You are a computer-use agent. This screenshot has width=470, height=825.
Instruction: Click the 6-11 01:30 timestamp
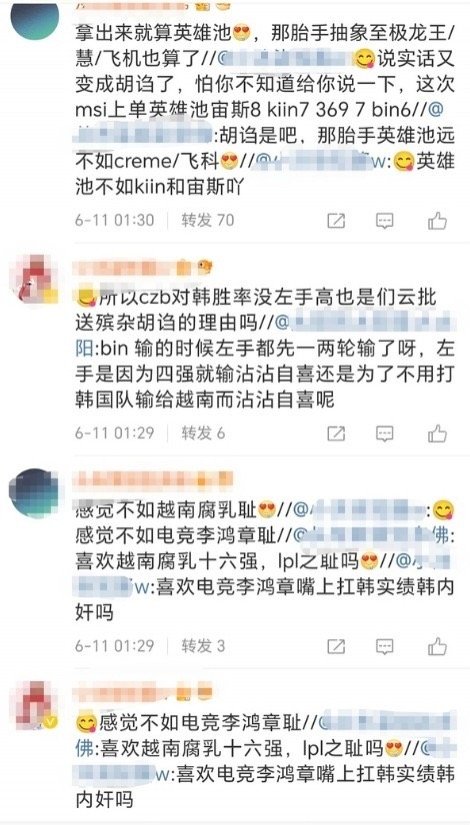click(x=114, y=220)
